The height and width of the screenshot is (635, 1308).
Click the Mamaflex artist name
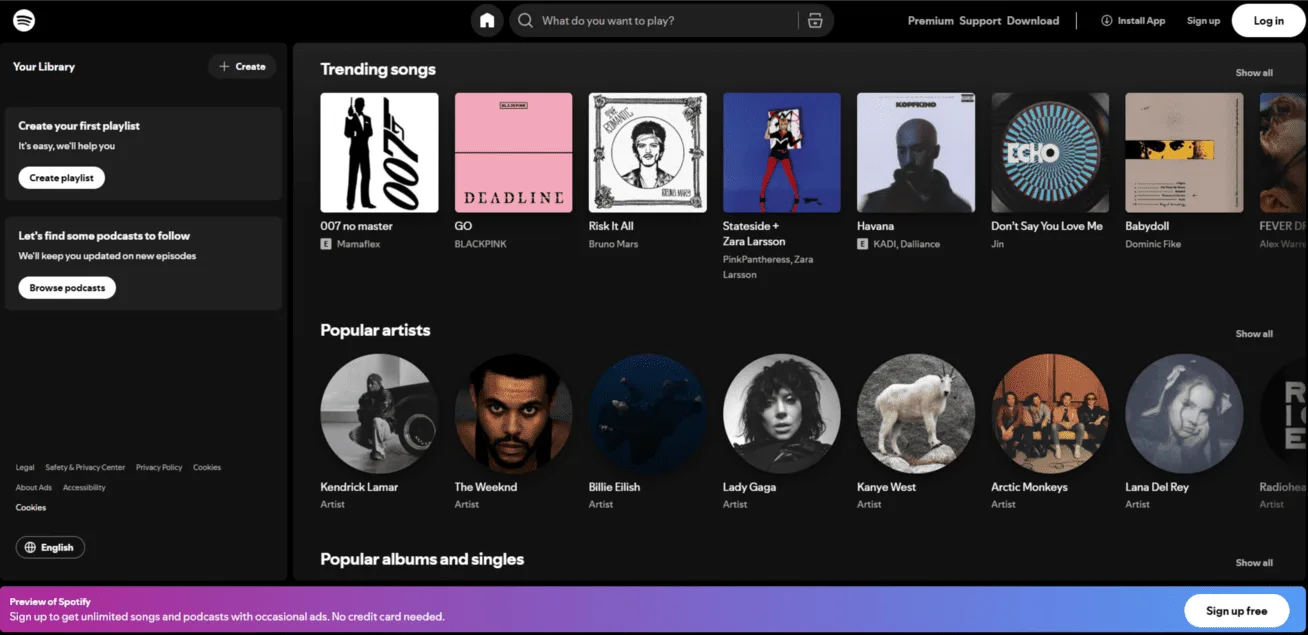click(359, 244)
